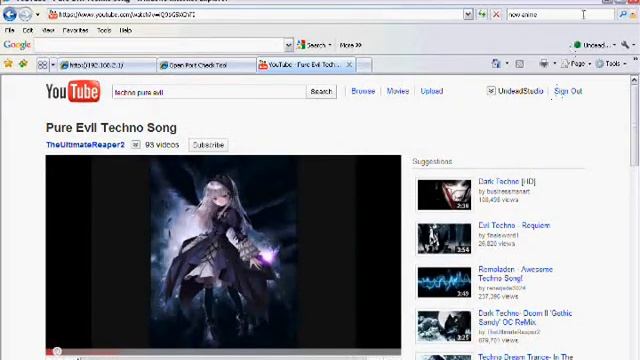The height and width of the screenshot is (360, 640).
Task: Open the Upload link
Action: click(432, 91)
